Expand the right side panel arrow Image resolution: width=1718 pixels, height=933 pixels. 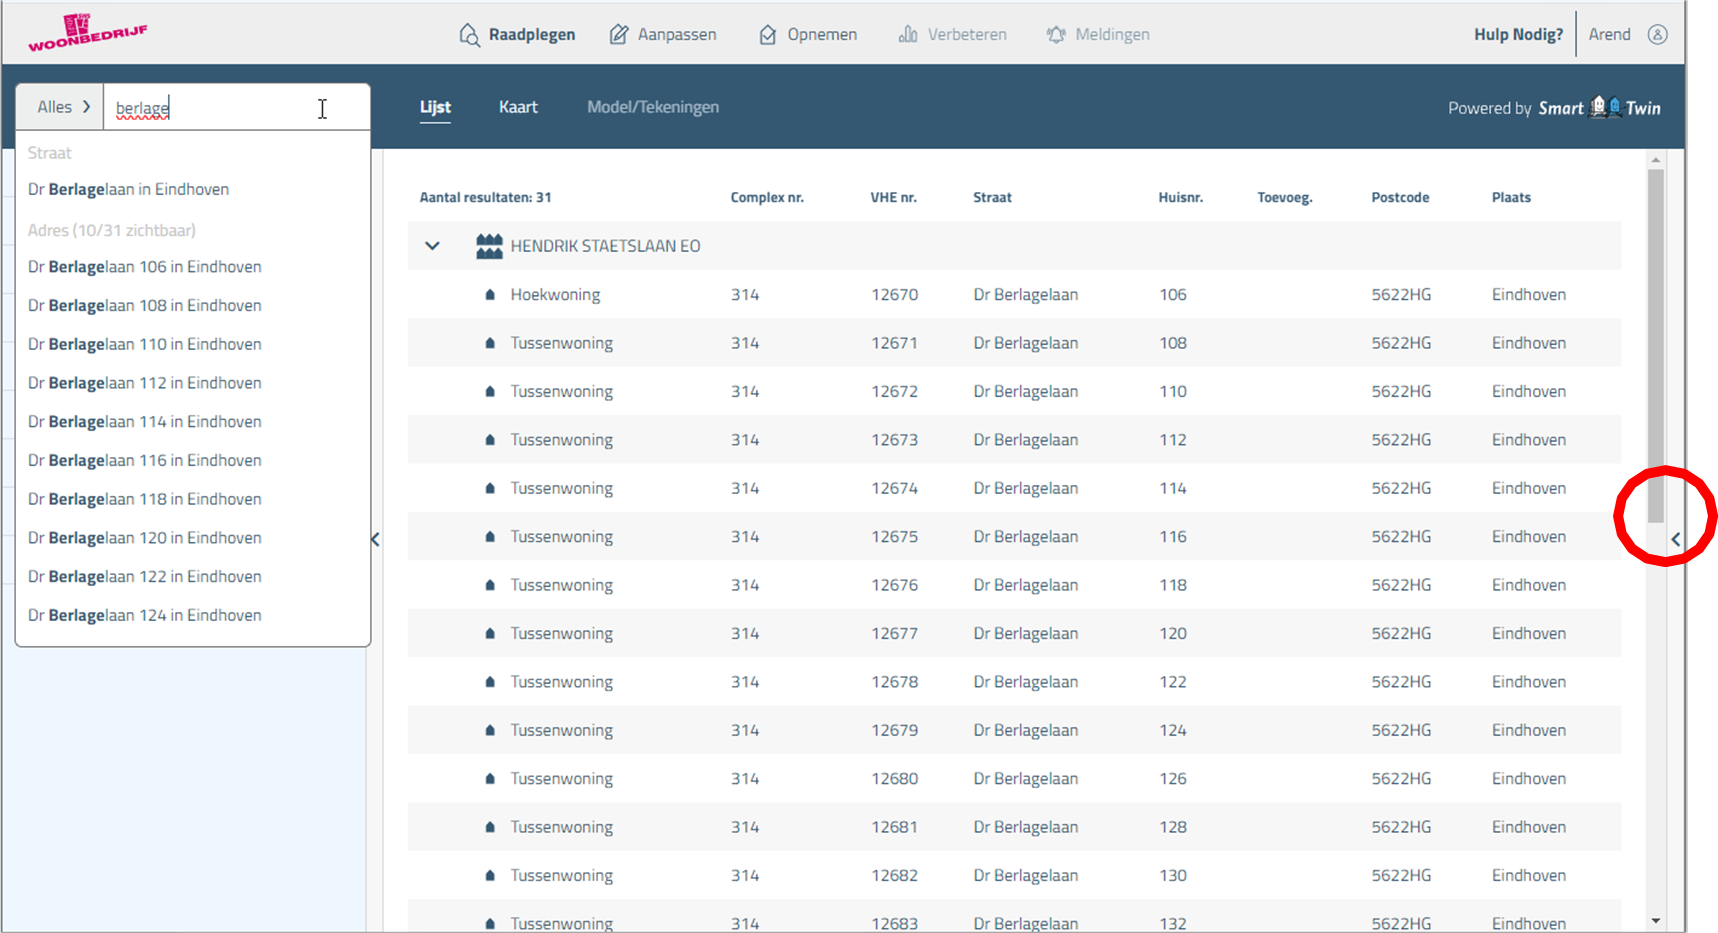click(1676, 540)
